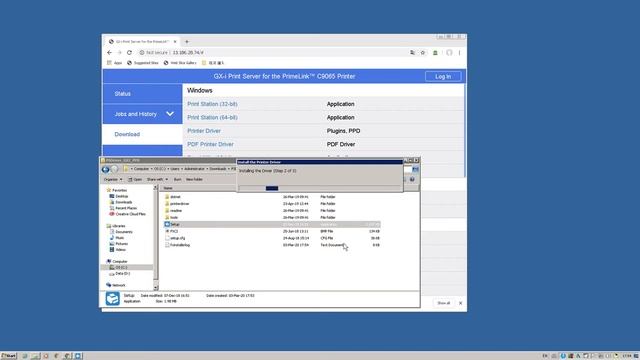Select the printerdriver folder
This screenshot has width=640, height=360.
click(x=180, y=204)
